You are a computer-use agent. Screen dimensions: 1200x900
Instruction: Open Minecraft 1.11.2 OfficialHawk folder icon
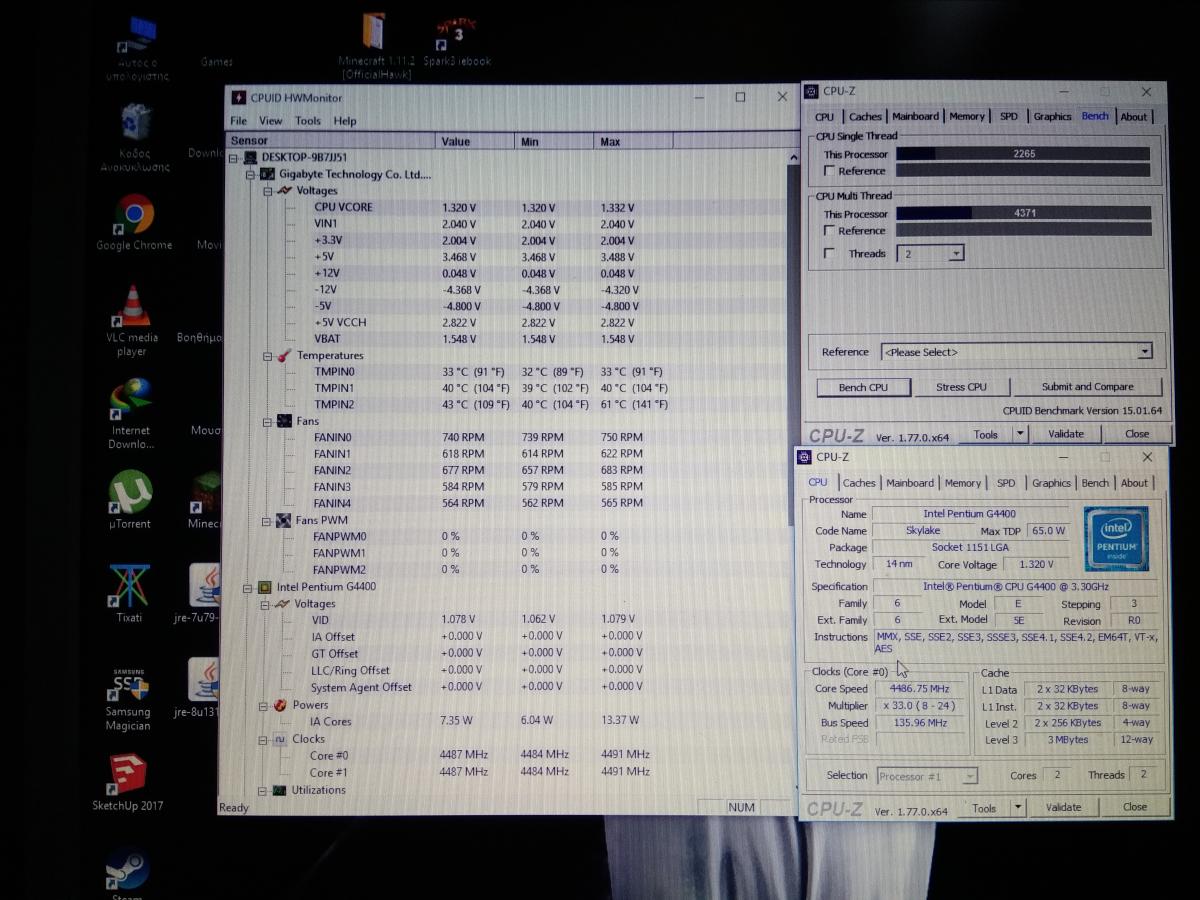tap(373, 31)
